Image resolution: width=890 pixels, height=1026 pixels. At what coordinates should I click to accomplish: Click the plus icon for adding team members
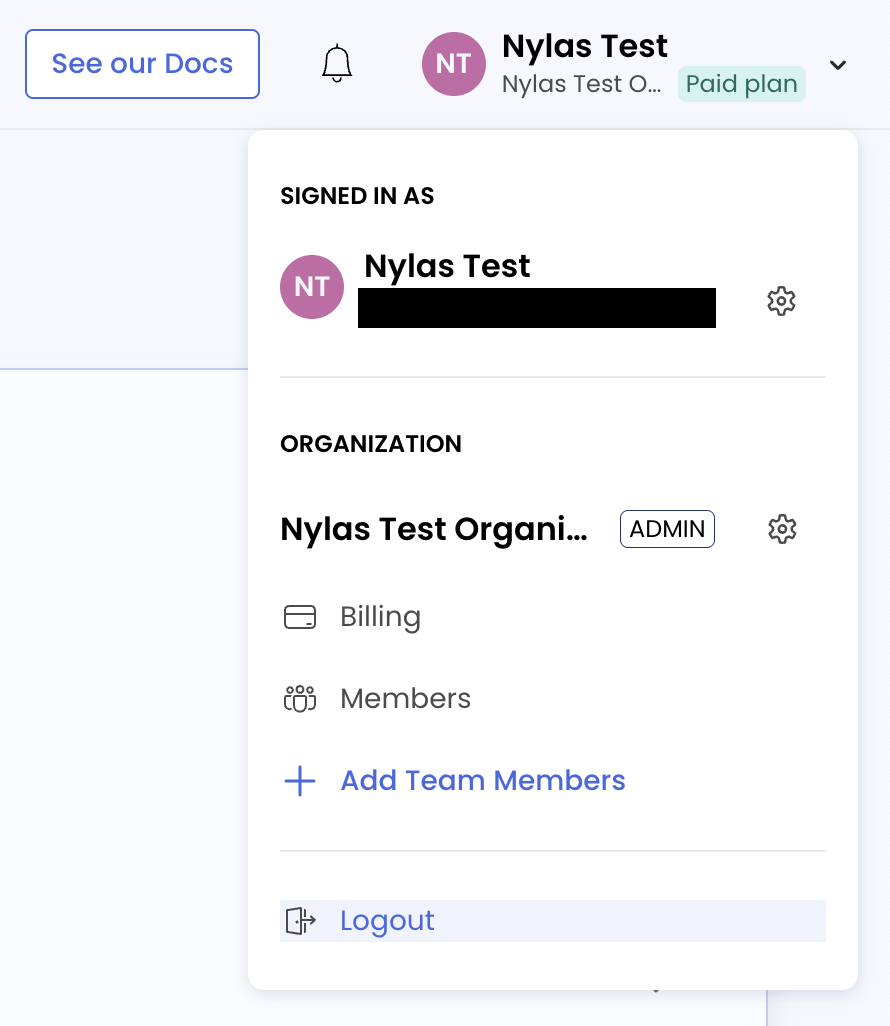[300, 781]
